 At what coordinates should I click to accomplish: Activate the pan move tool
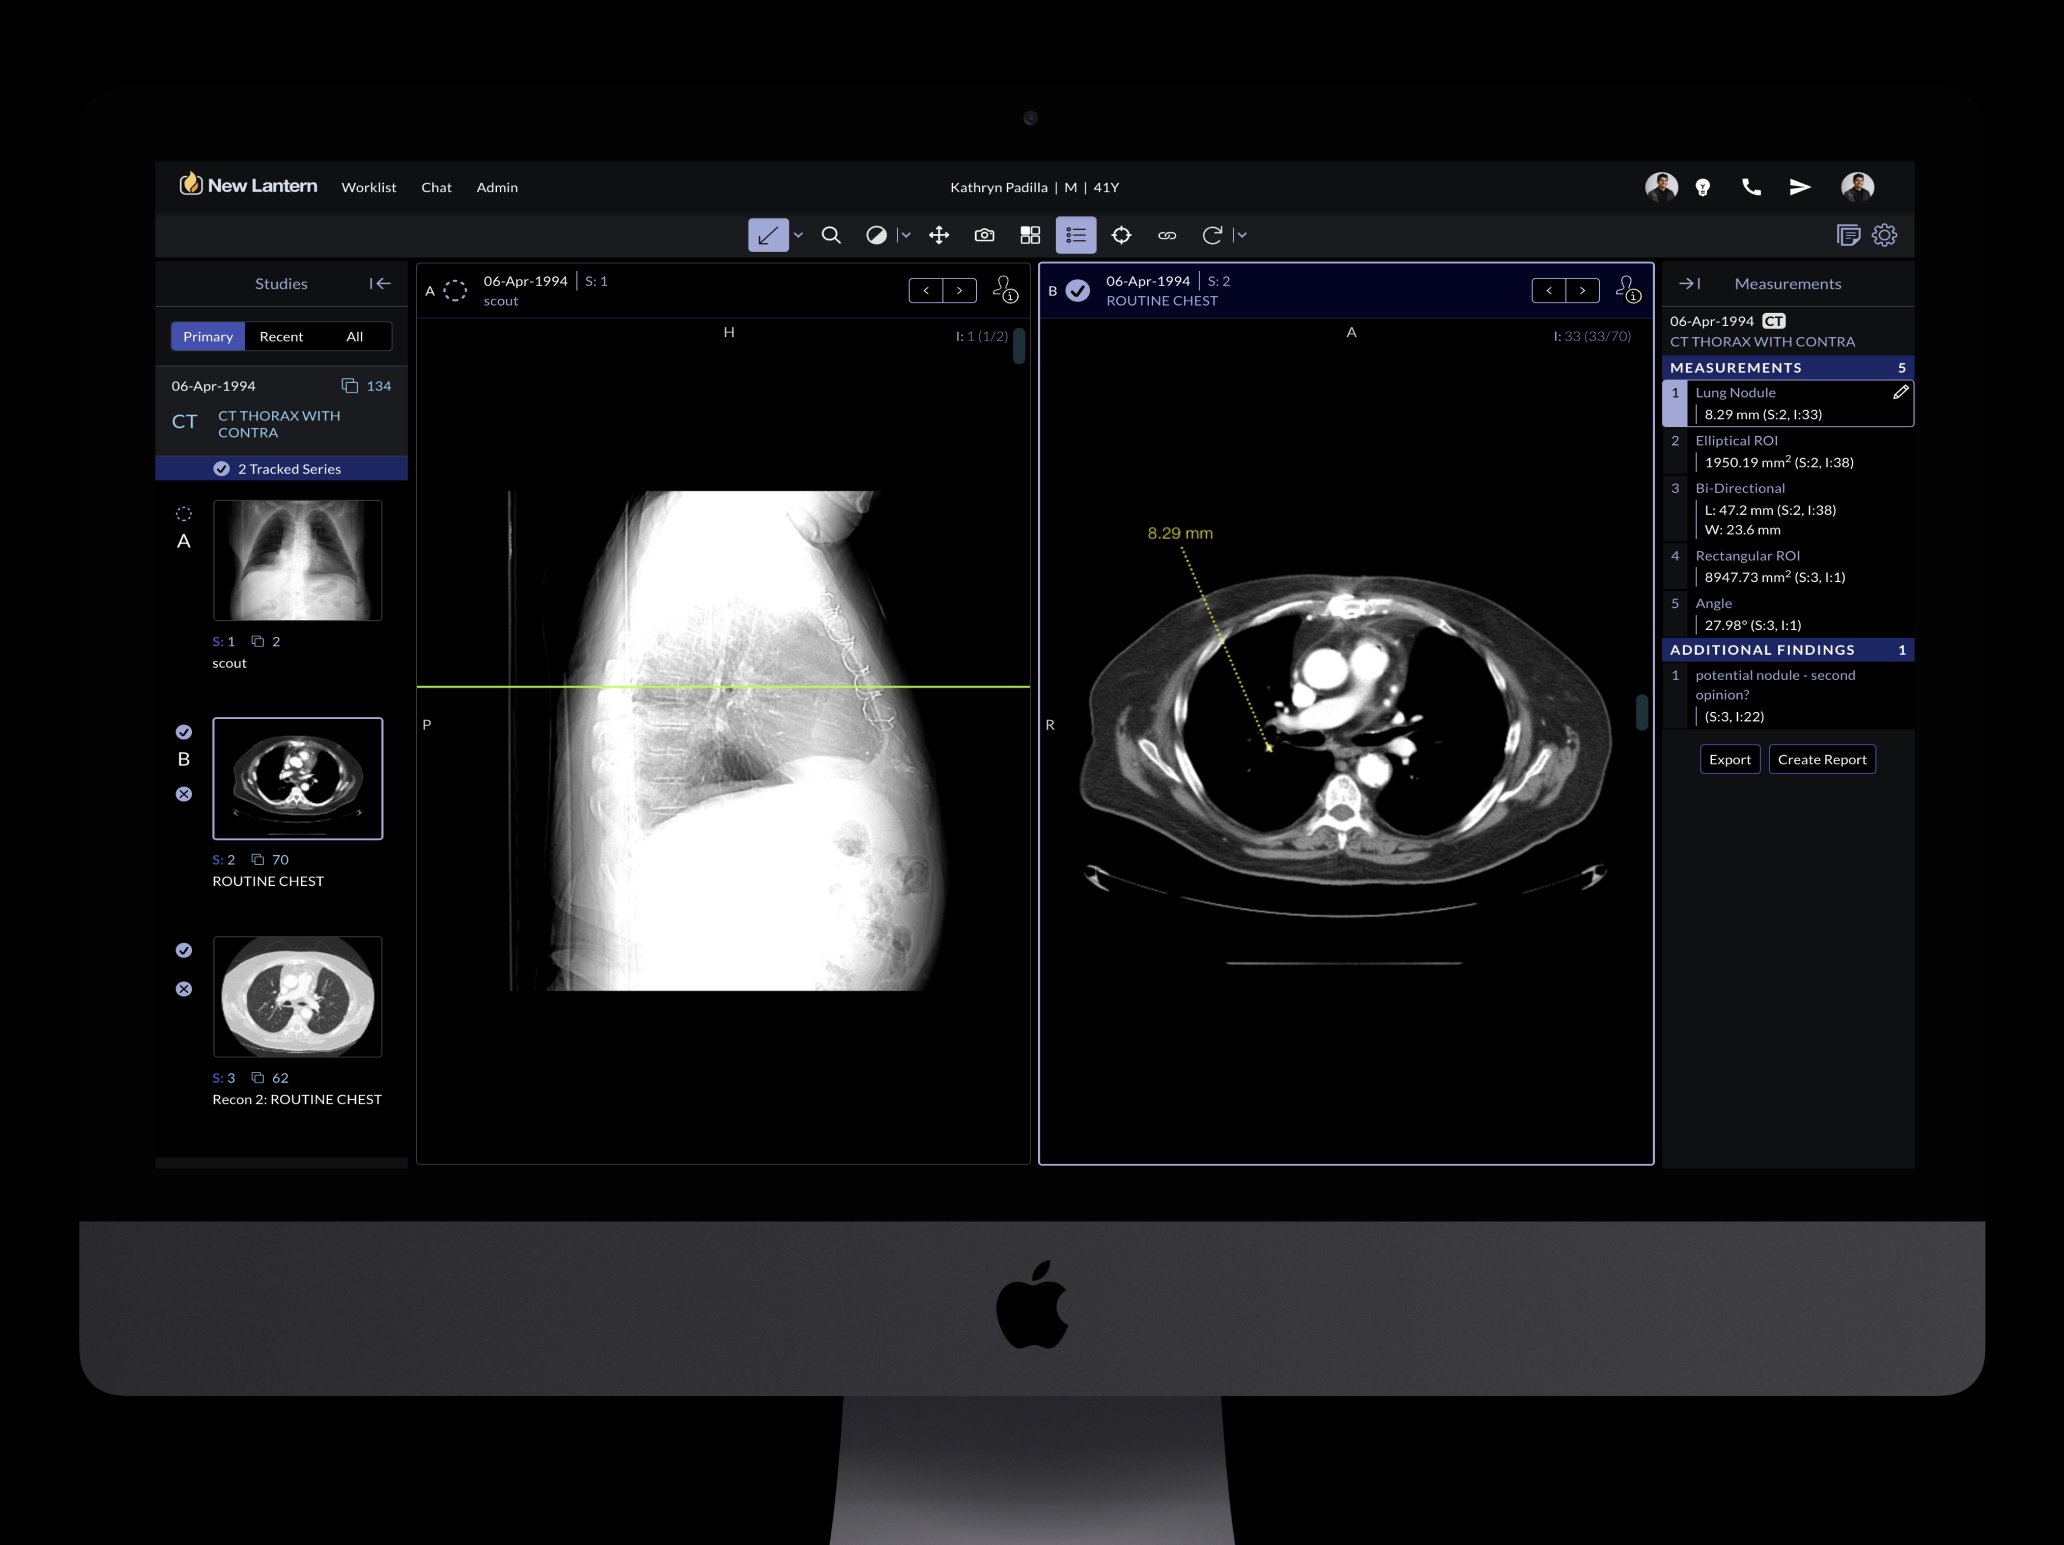938,235
